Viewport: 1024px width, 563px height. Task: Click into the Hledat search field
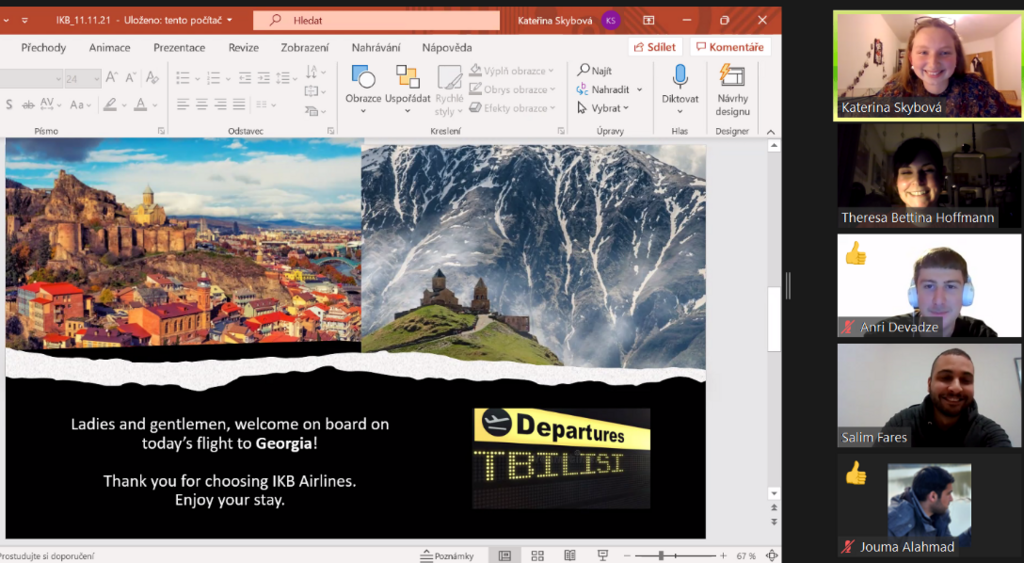click(x=377, y=20)
